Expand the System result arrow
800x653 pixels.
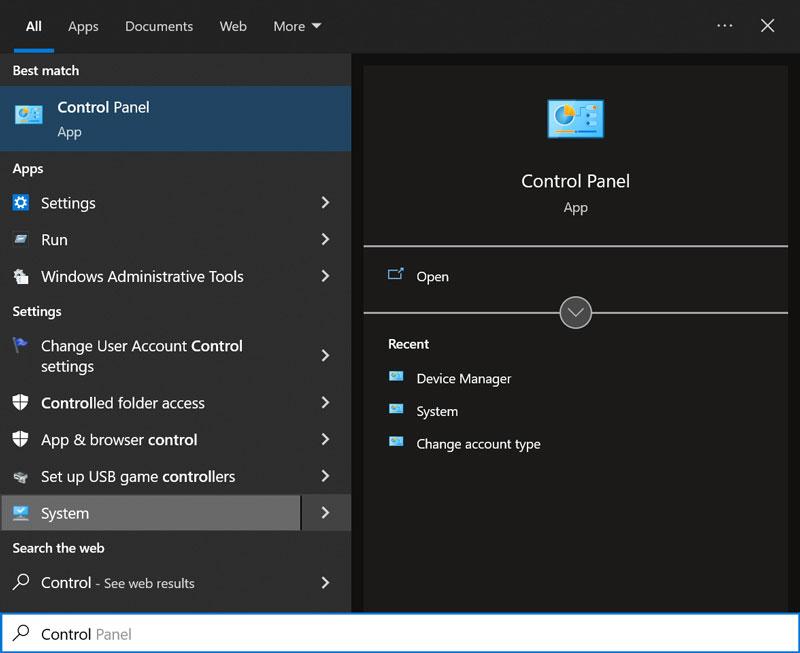tap(326, 513)
